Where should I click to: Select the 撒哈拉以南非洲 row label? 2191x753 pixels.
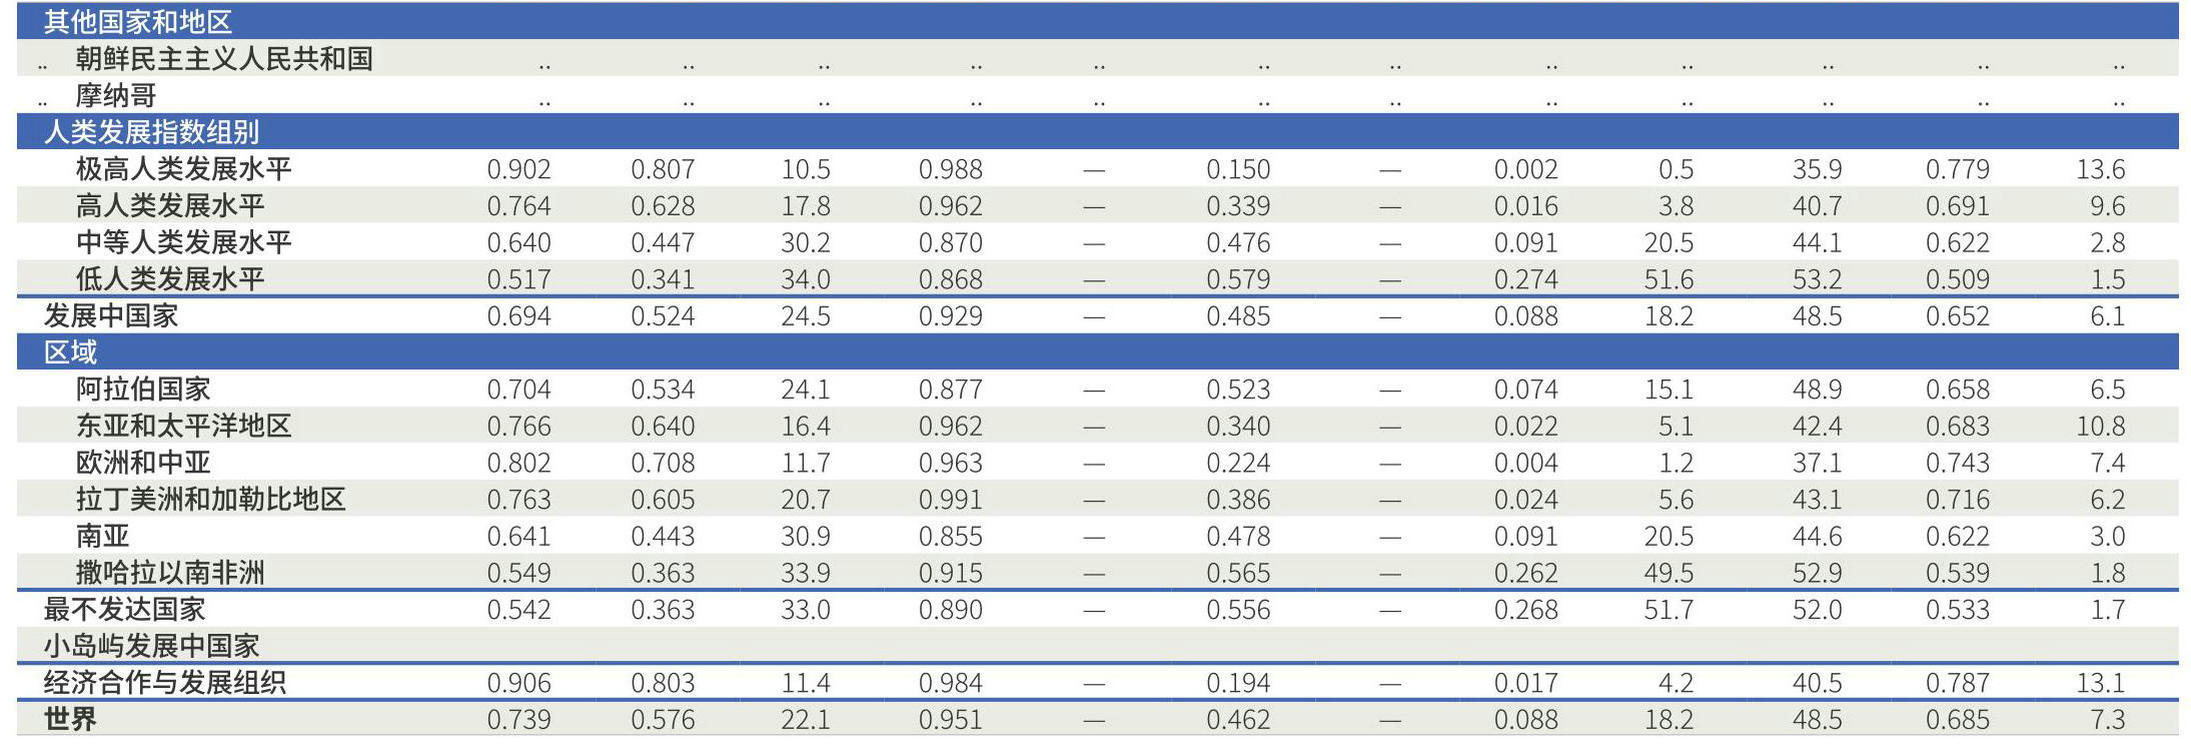(170, 573)
